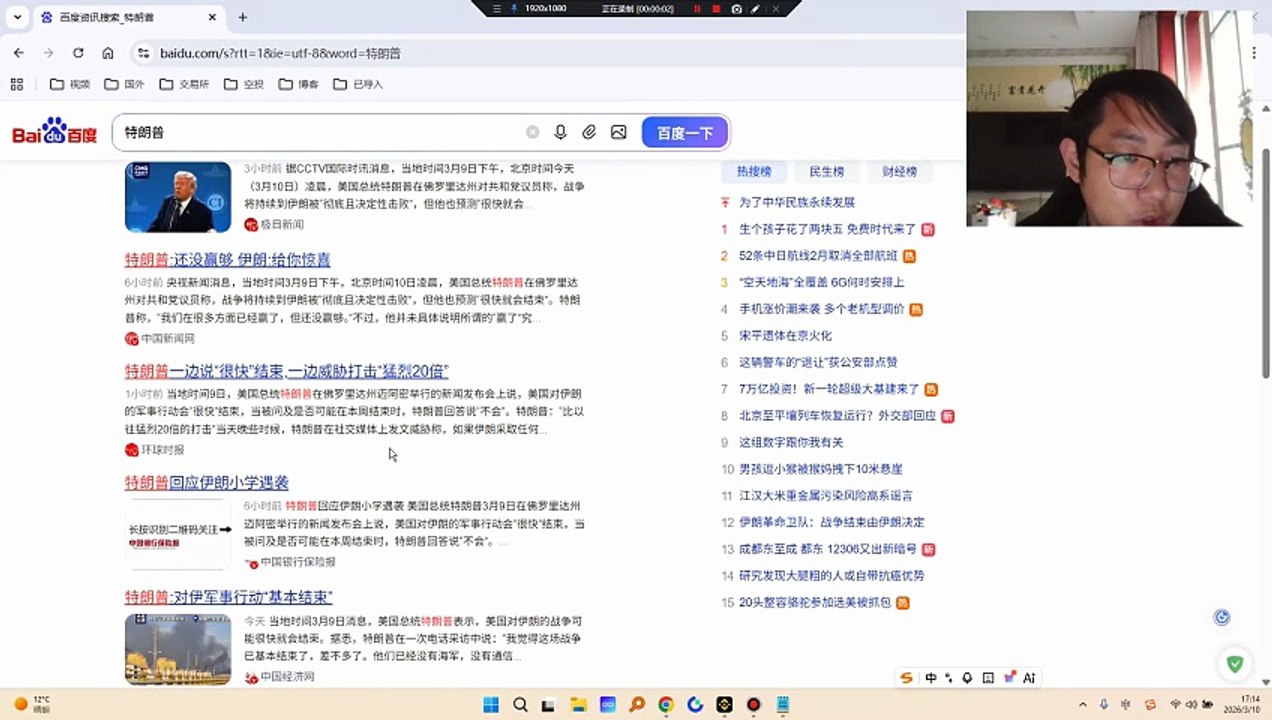Image resolution: width=1272 pixels, height=720 pixels.
Task: Open the red recorder app in taskbar
Action: tap(753, 705)
